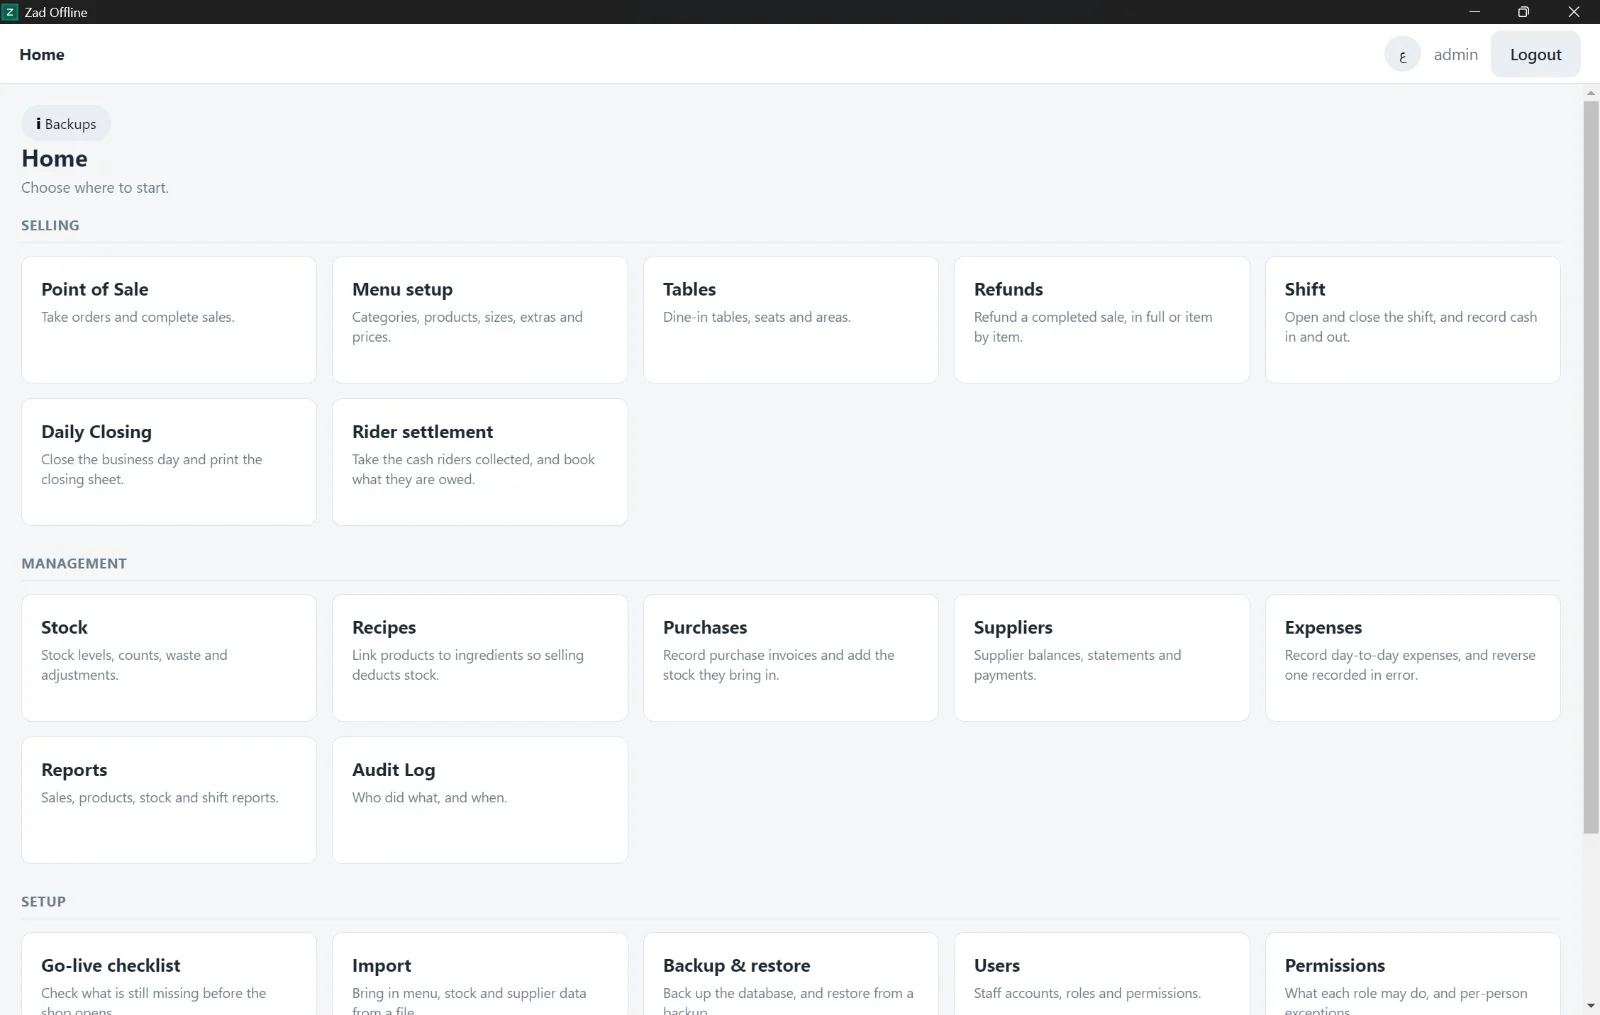This screenshot has height=1015, width=1600.
Task: Click the SETUP section heading
Action: (x=43, y=901)
